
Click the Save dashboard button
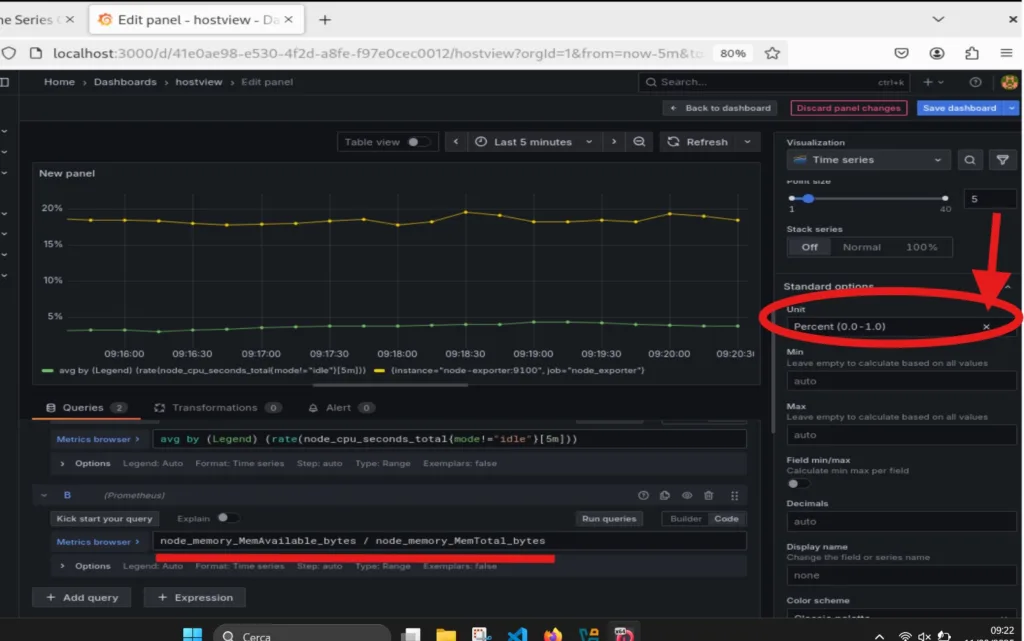[959, 108]
